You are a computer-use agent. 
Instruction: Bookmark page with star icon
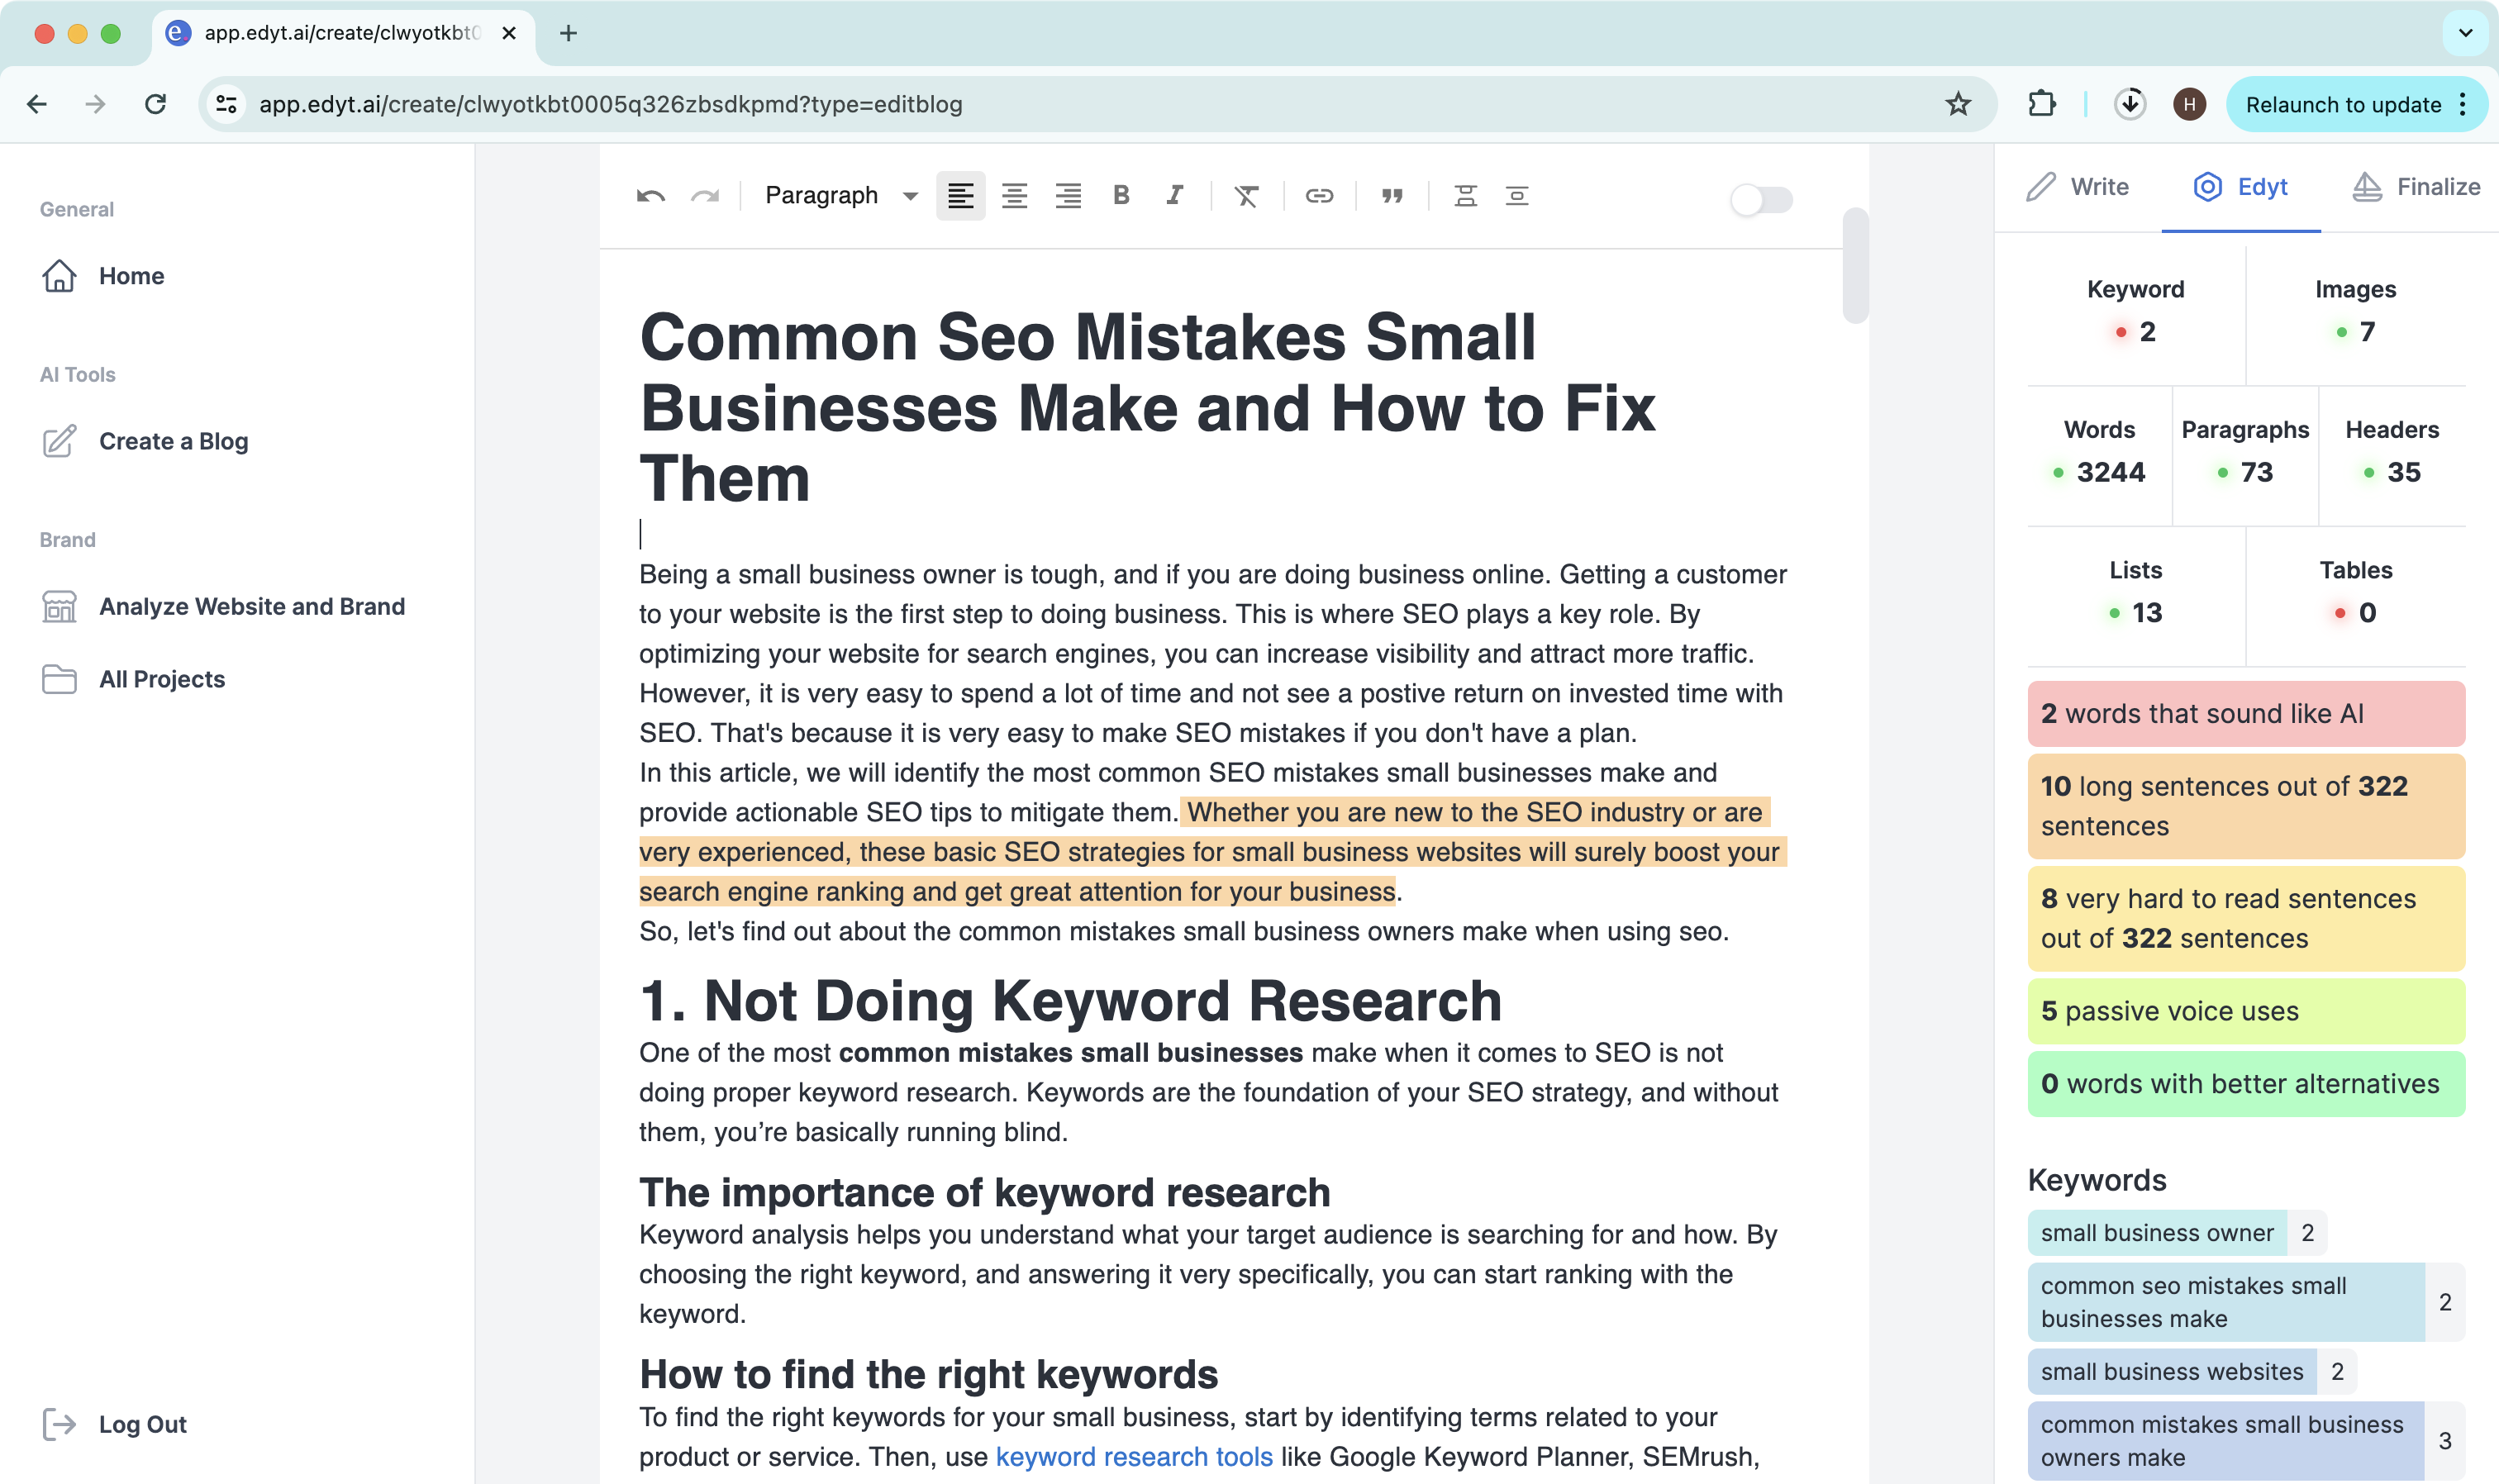(1957, 104)
